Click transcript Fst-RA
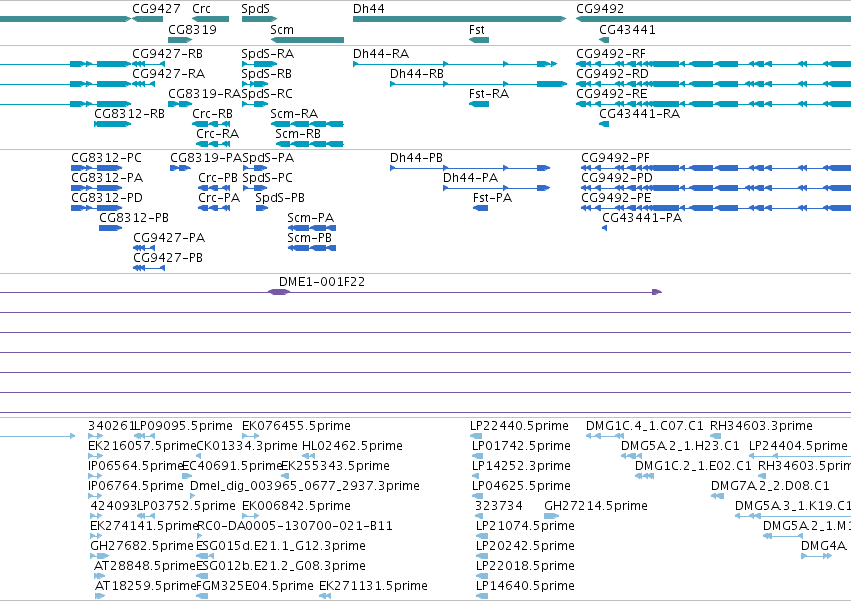The width and height of the screenshot is (851, 601). [x=479, y=104]
